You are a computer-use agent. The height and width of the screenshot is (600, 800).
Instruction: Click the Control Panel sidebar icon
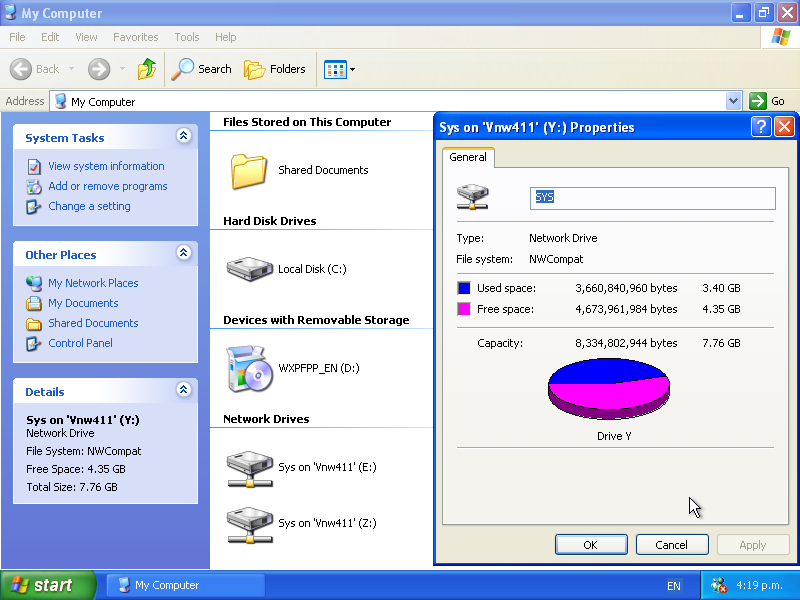pyautogui.click(x=34, y=343)
